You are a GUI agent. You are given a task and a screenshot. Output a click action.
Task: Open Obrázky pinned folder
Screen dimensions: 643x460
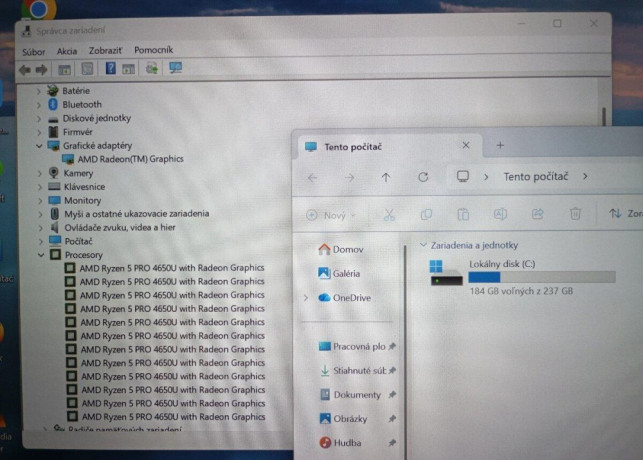pos(344,419)
